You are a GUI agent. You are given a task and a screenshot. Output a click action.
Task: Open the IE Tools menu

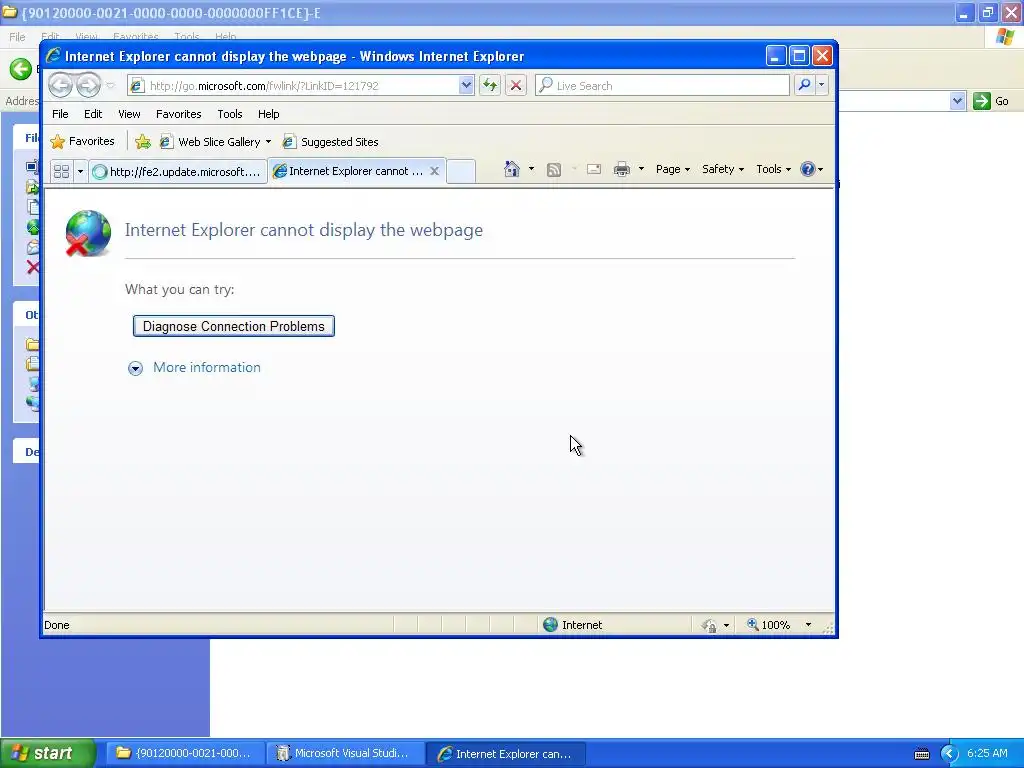point(230,114)
